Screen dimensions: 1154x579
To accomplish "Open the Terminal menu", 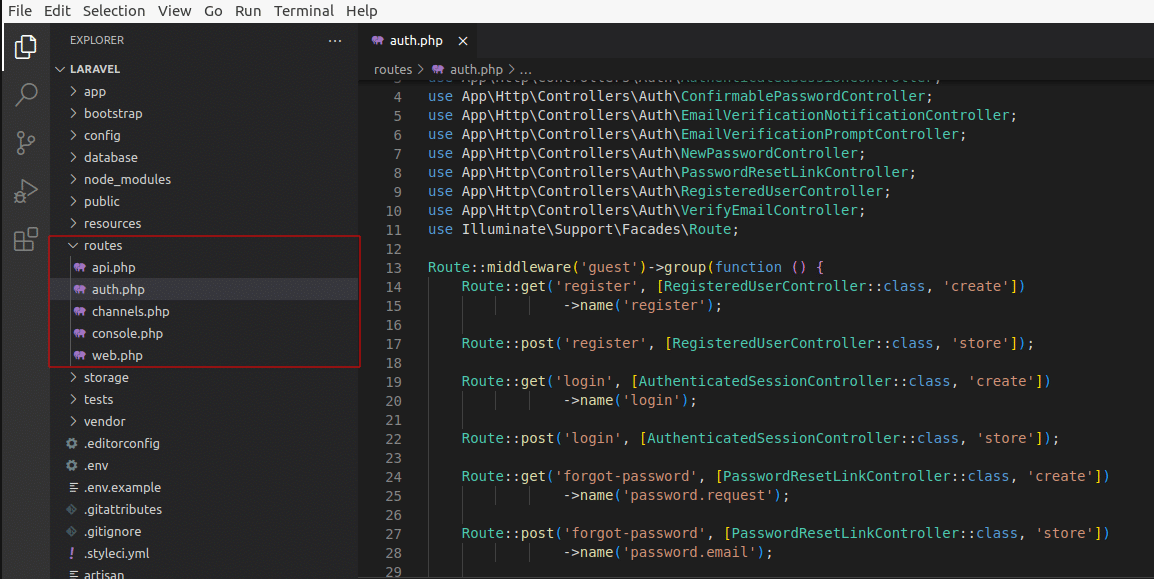I will coord(304,11).
